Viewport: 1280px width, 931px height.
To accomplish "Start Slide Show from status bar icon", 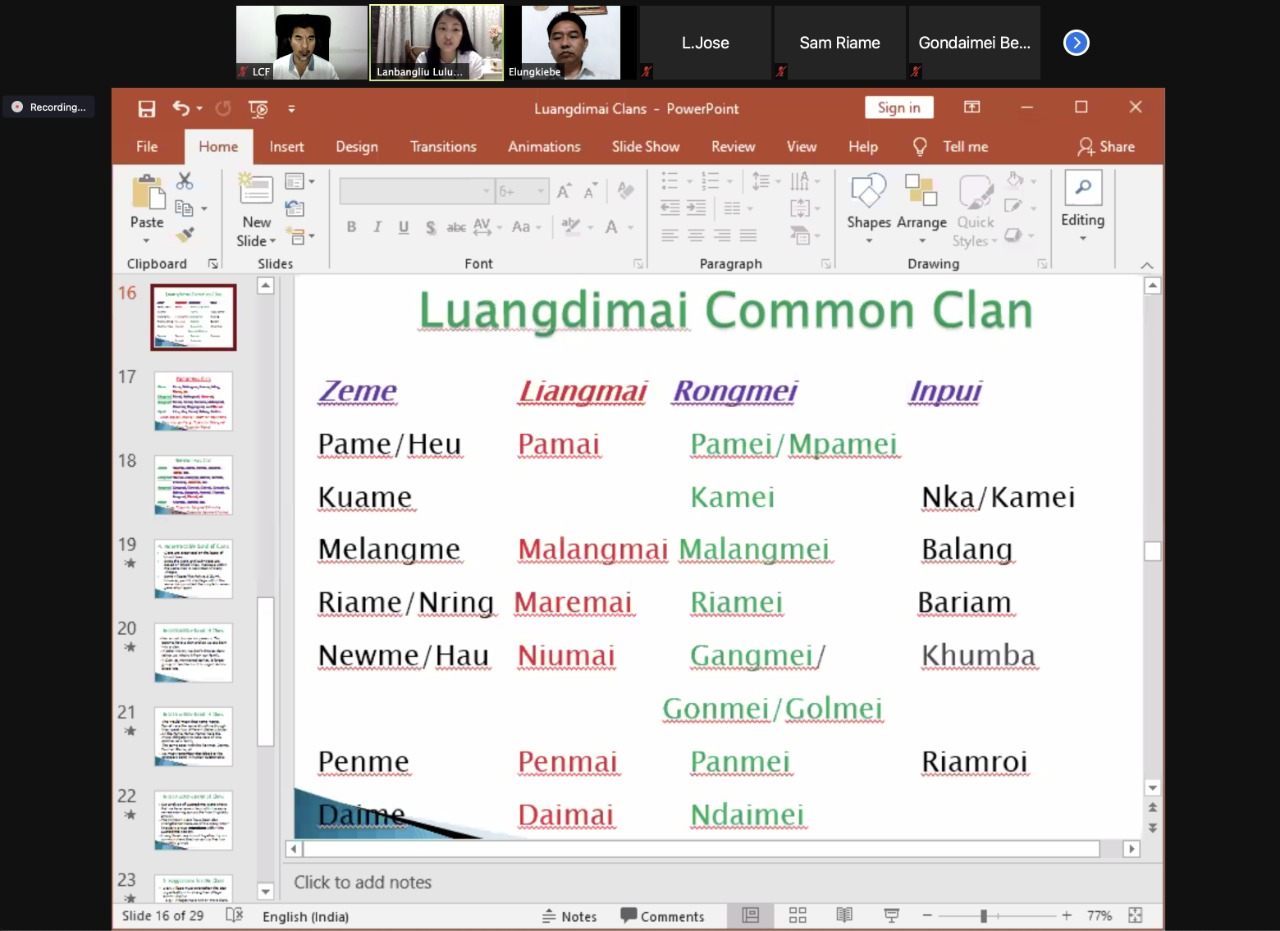I will tap(891, 915).
